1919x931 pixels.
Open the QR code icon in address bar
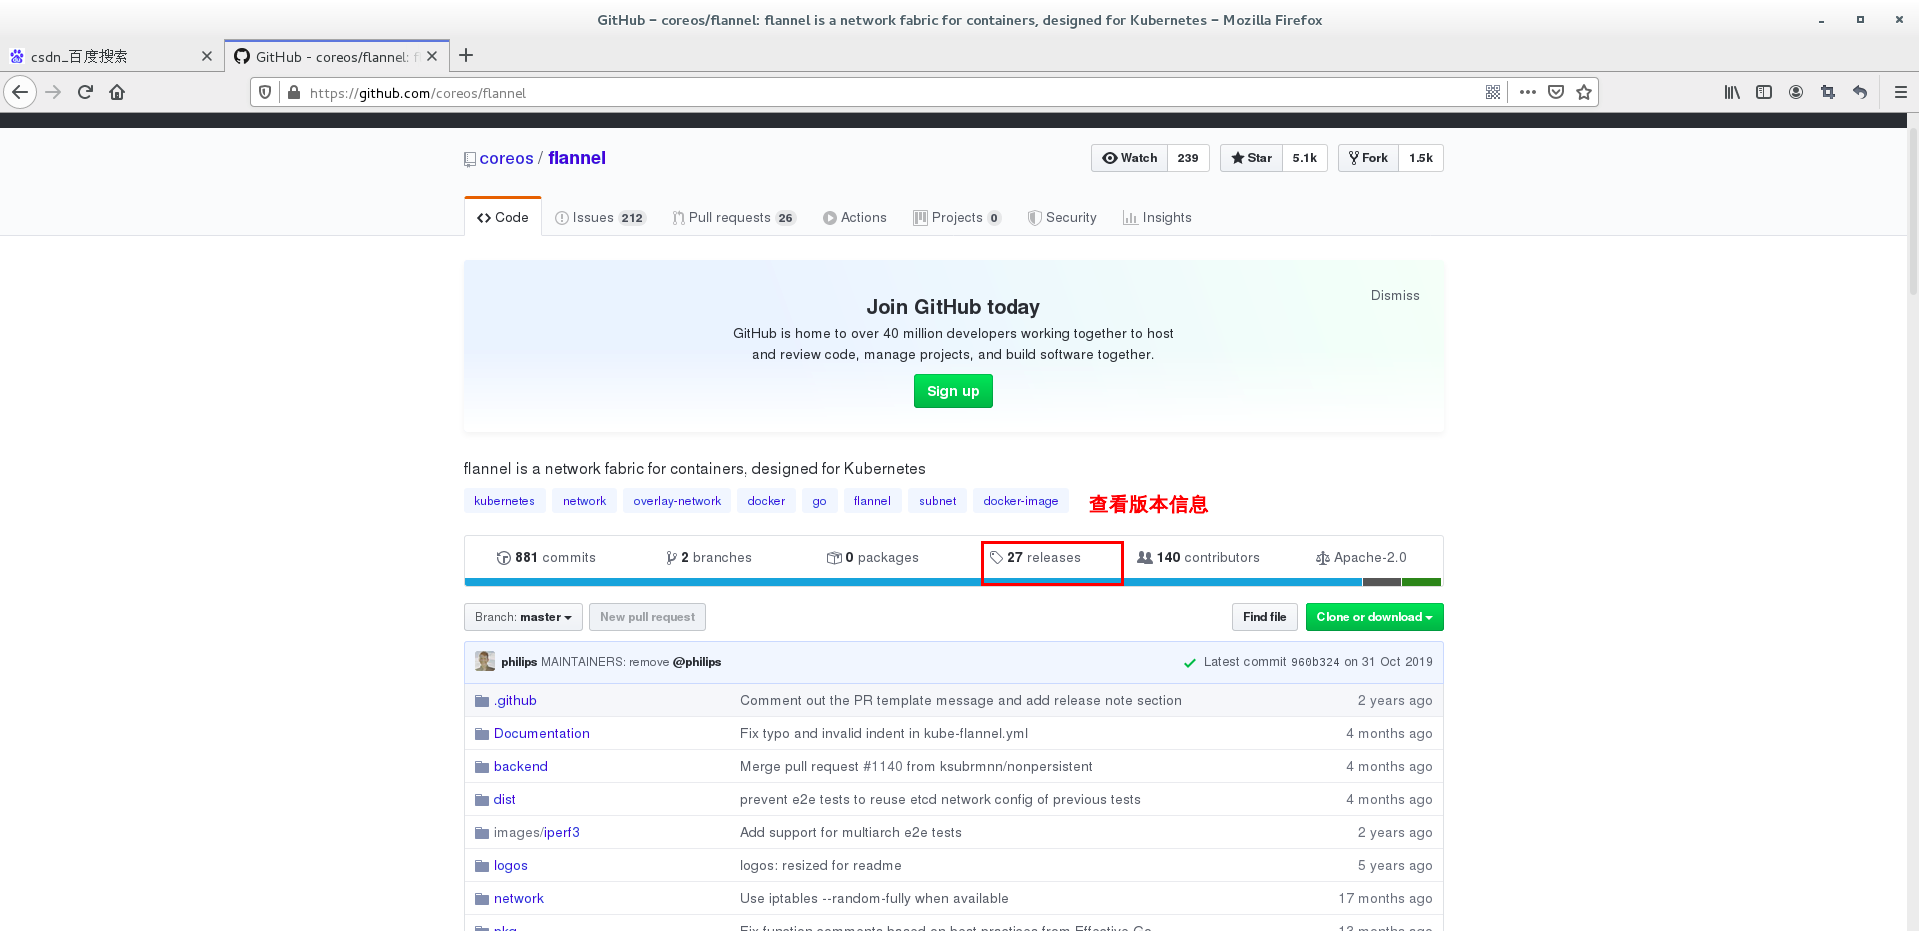coord(1493,92)
